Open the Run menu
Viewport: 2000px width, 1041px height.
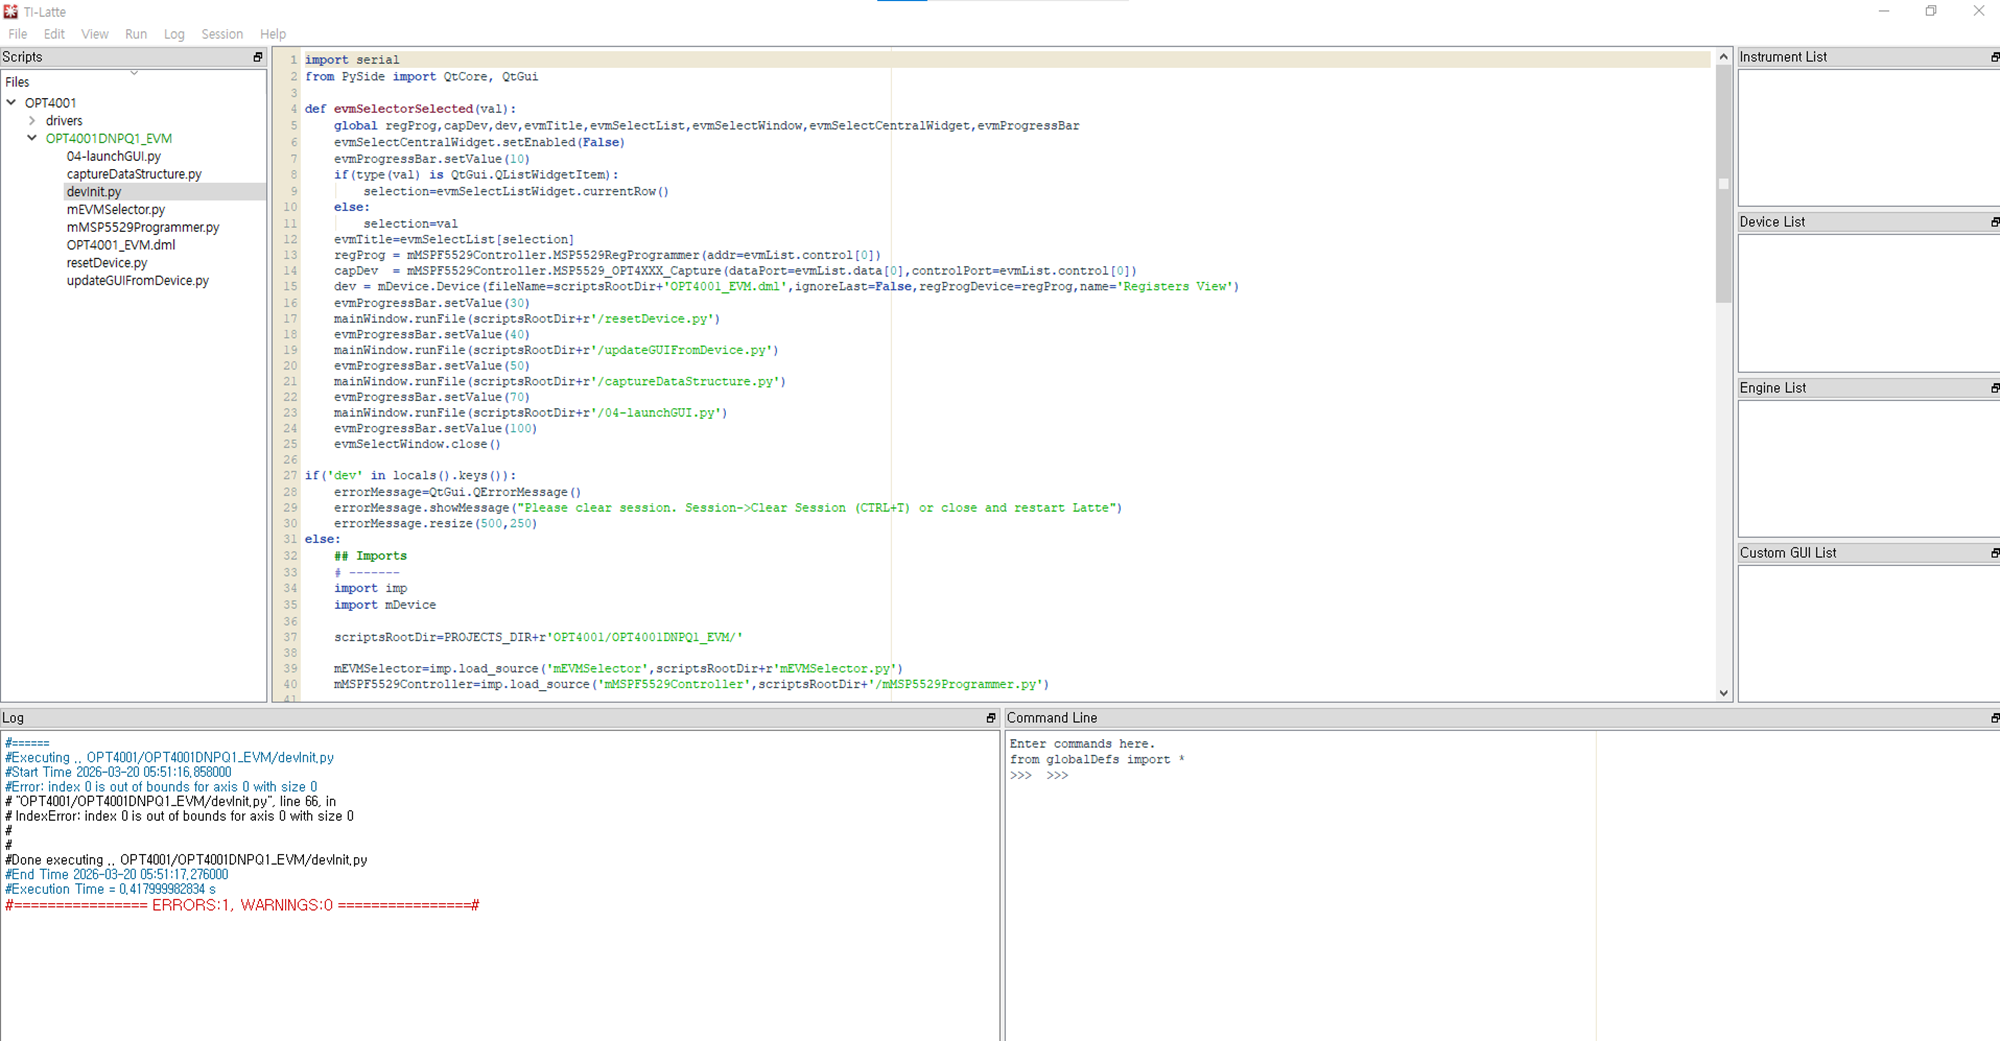pos(136,34)
